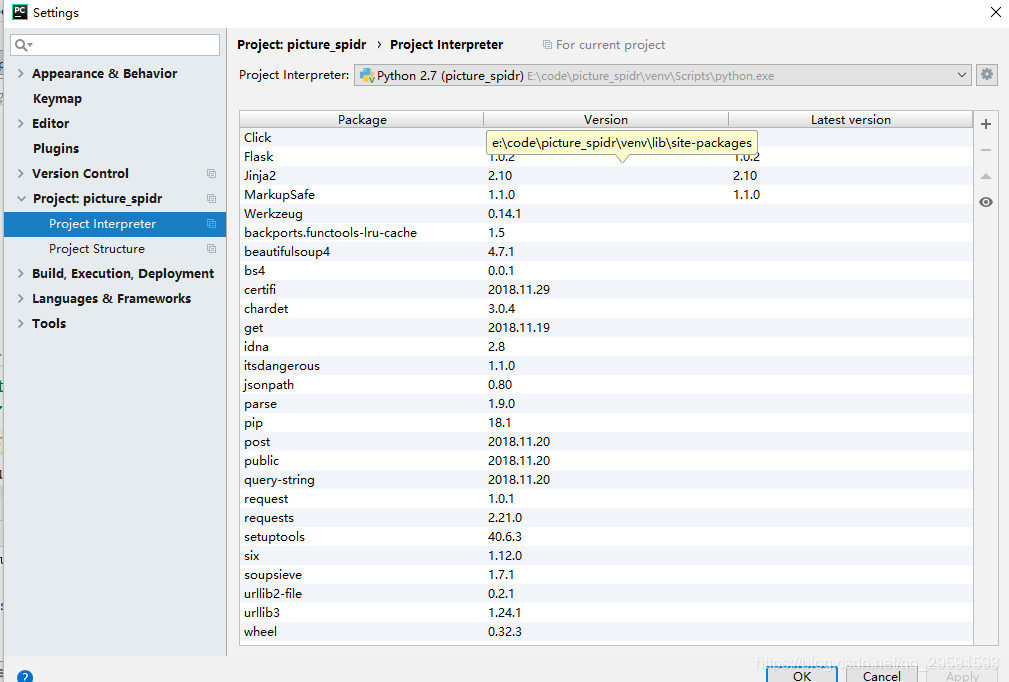Select the Werkzeug package row

(606, 214)
